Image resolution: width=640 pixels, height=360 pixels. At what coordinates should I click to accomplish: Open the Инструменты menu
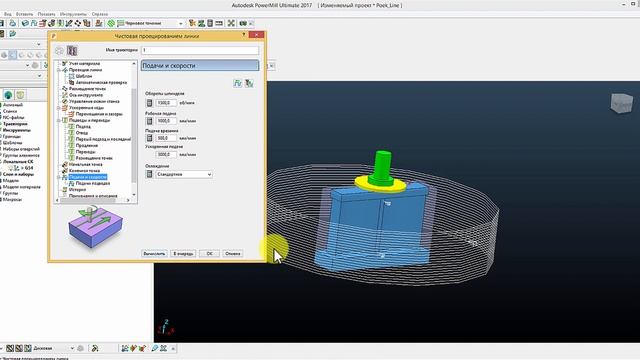click(73, 14)
